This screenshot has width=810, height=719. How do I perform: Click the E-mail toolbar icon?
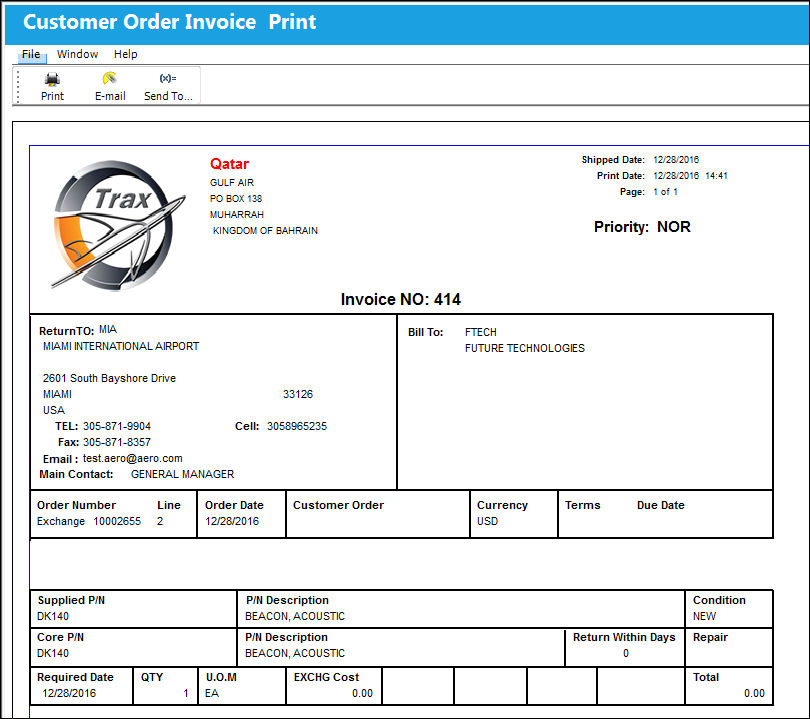[x=110, y=79]
